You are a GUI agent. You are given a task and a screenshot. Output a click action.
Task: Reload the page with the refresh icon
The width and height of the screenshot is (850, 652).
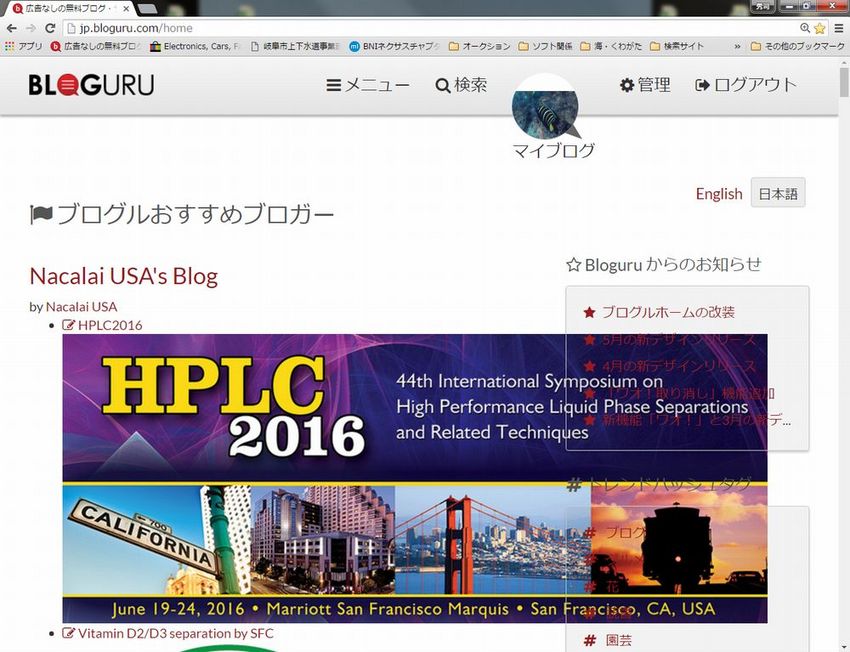[x=50, y=28]
